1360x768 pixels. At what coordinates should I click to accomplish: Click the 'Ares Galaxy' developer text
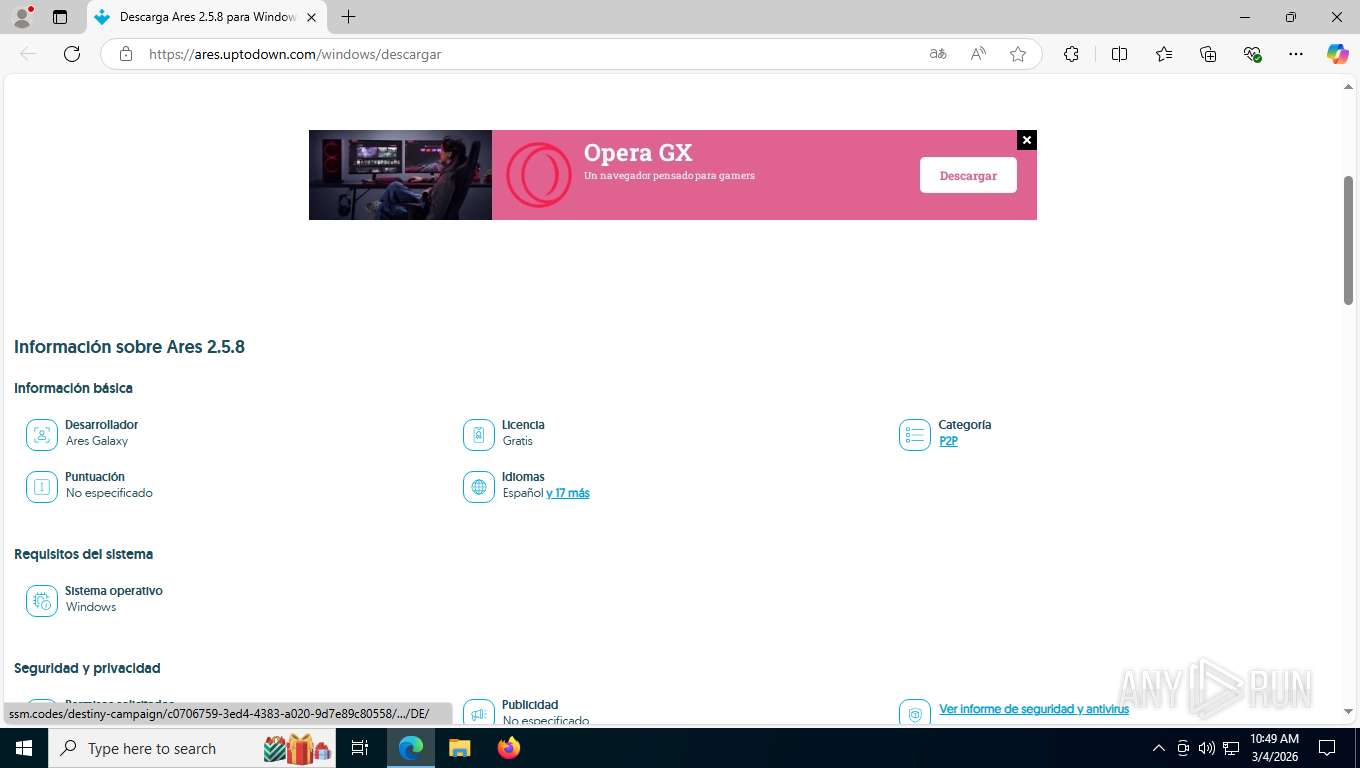[x=97, y=441]
